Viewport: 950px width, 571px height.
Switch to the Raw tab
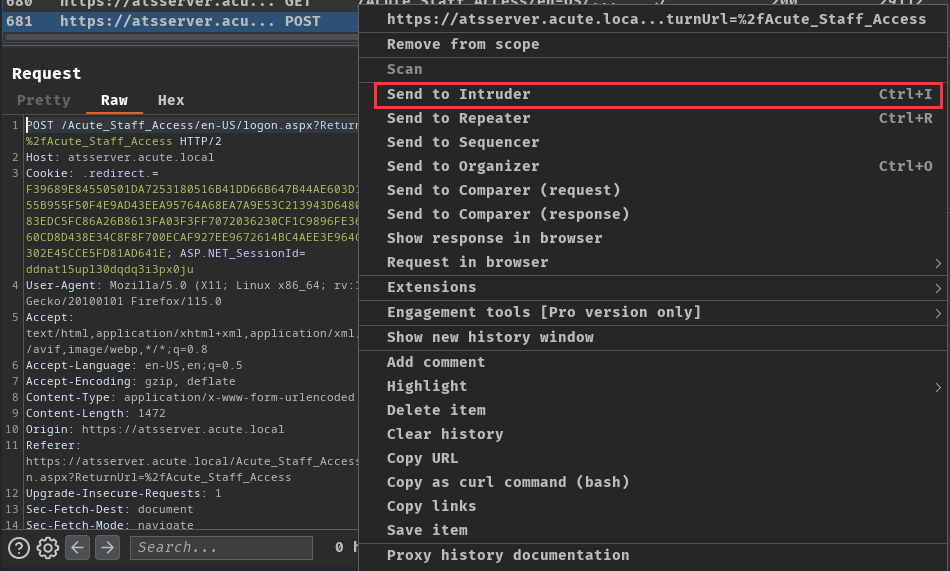point(114,100)
